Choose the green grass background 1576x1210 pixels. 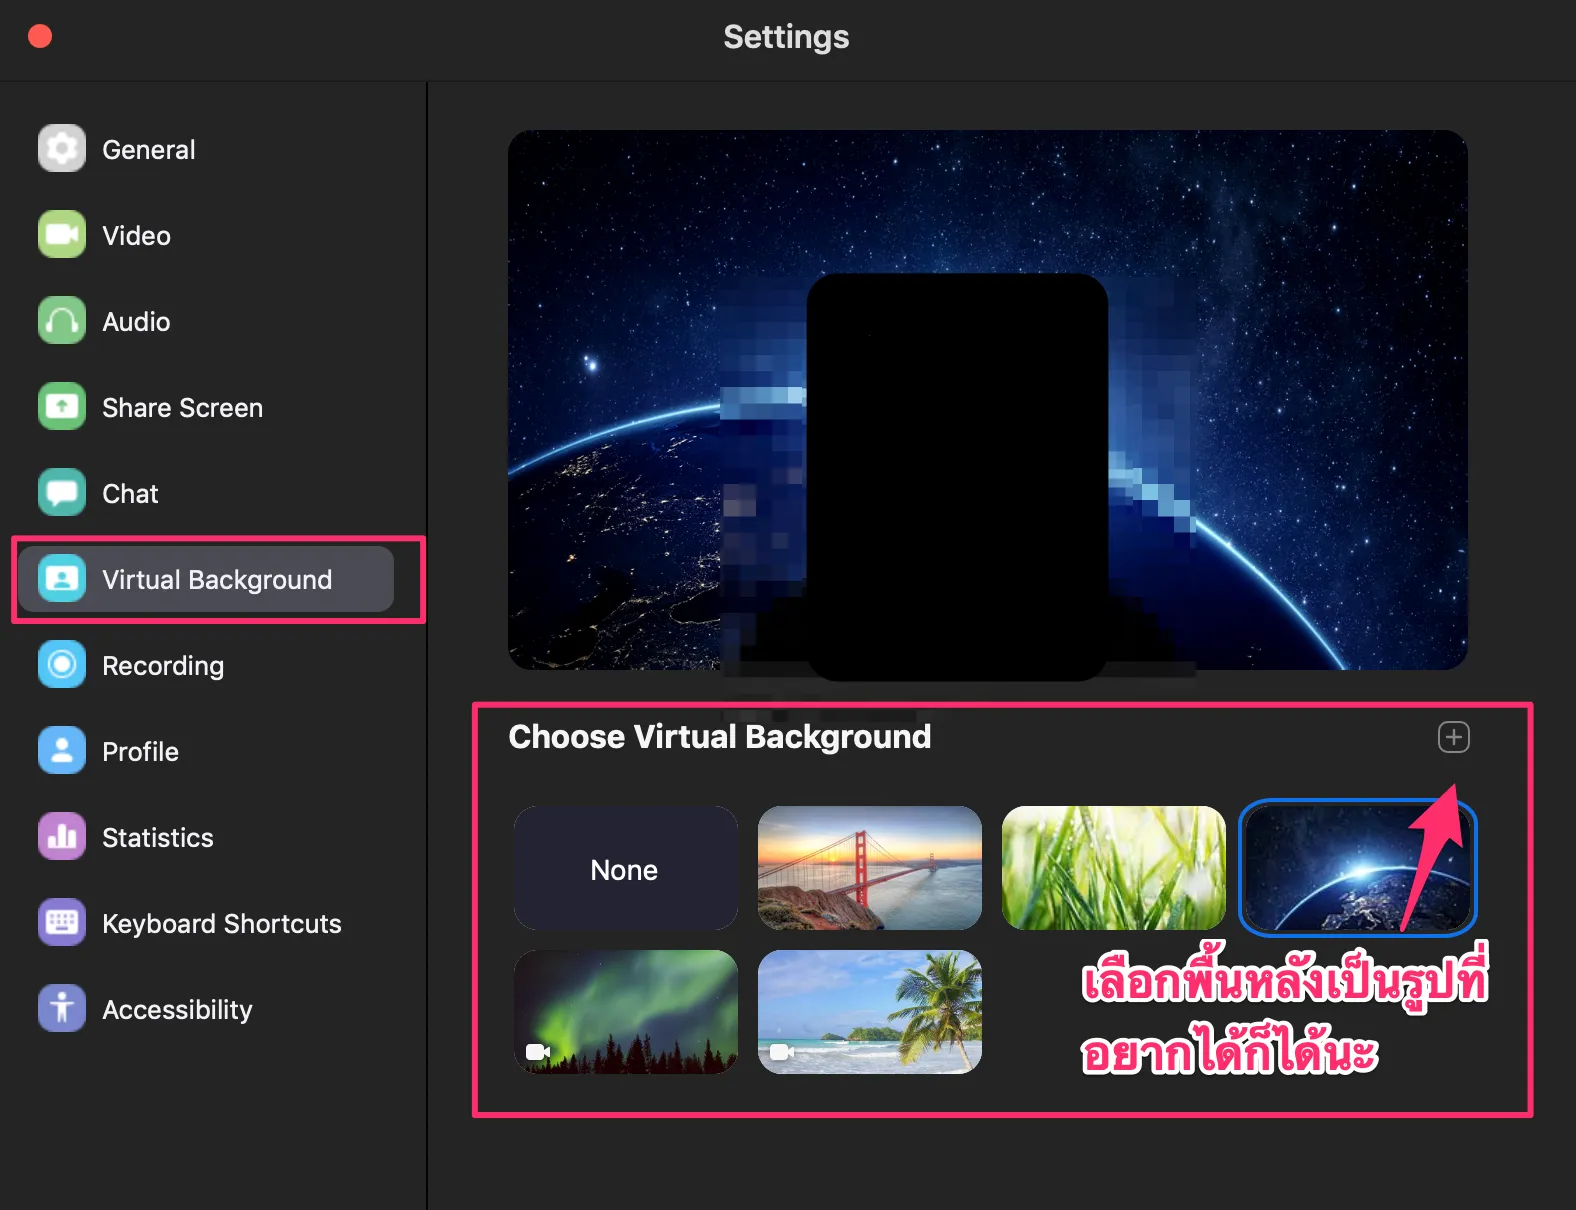tap(1114, 868)
